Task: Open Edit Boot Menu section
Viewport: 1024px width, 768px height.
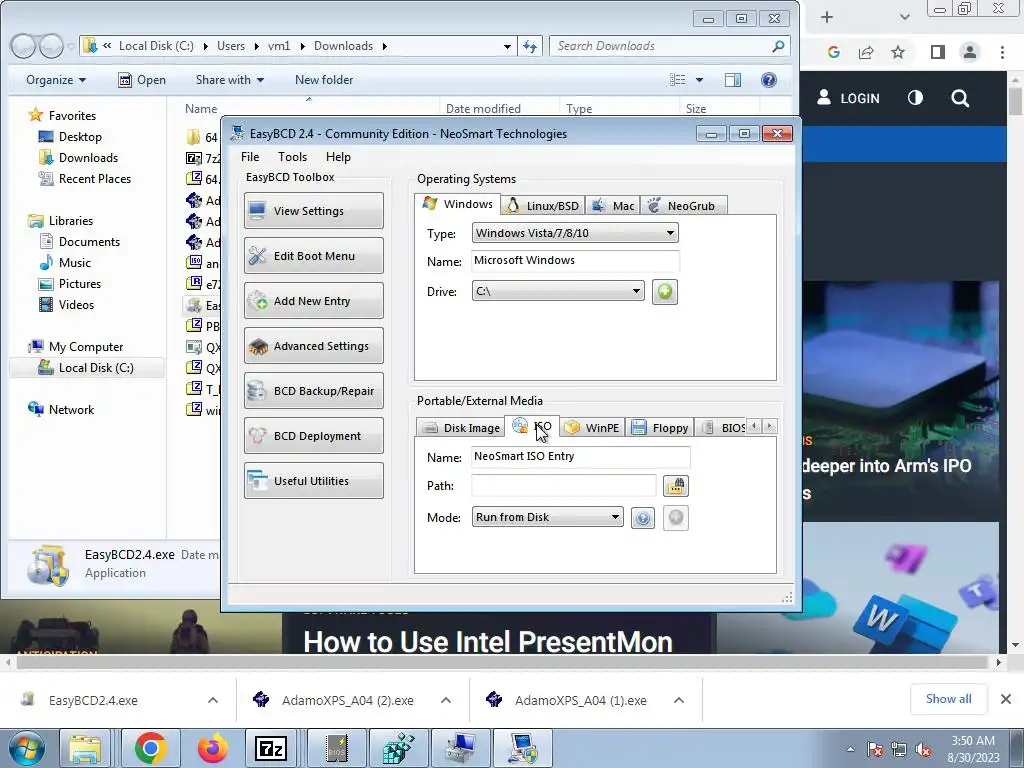Action: coord(313,255)
